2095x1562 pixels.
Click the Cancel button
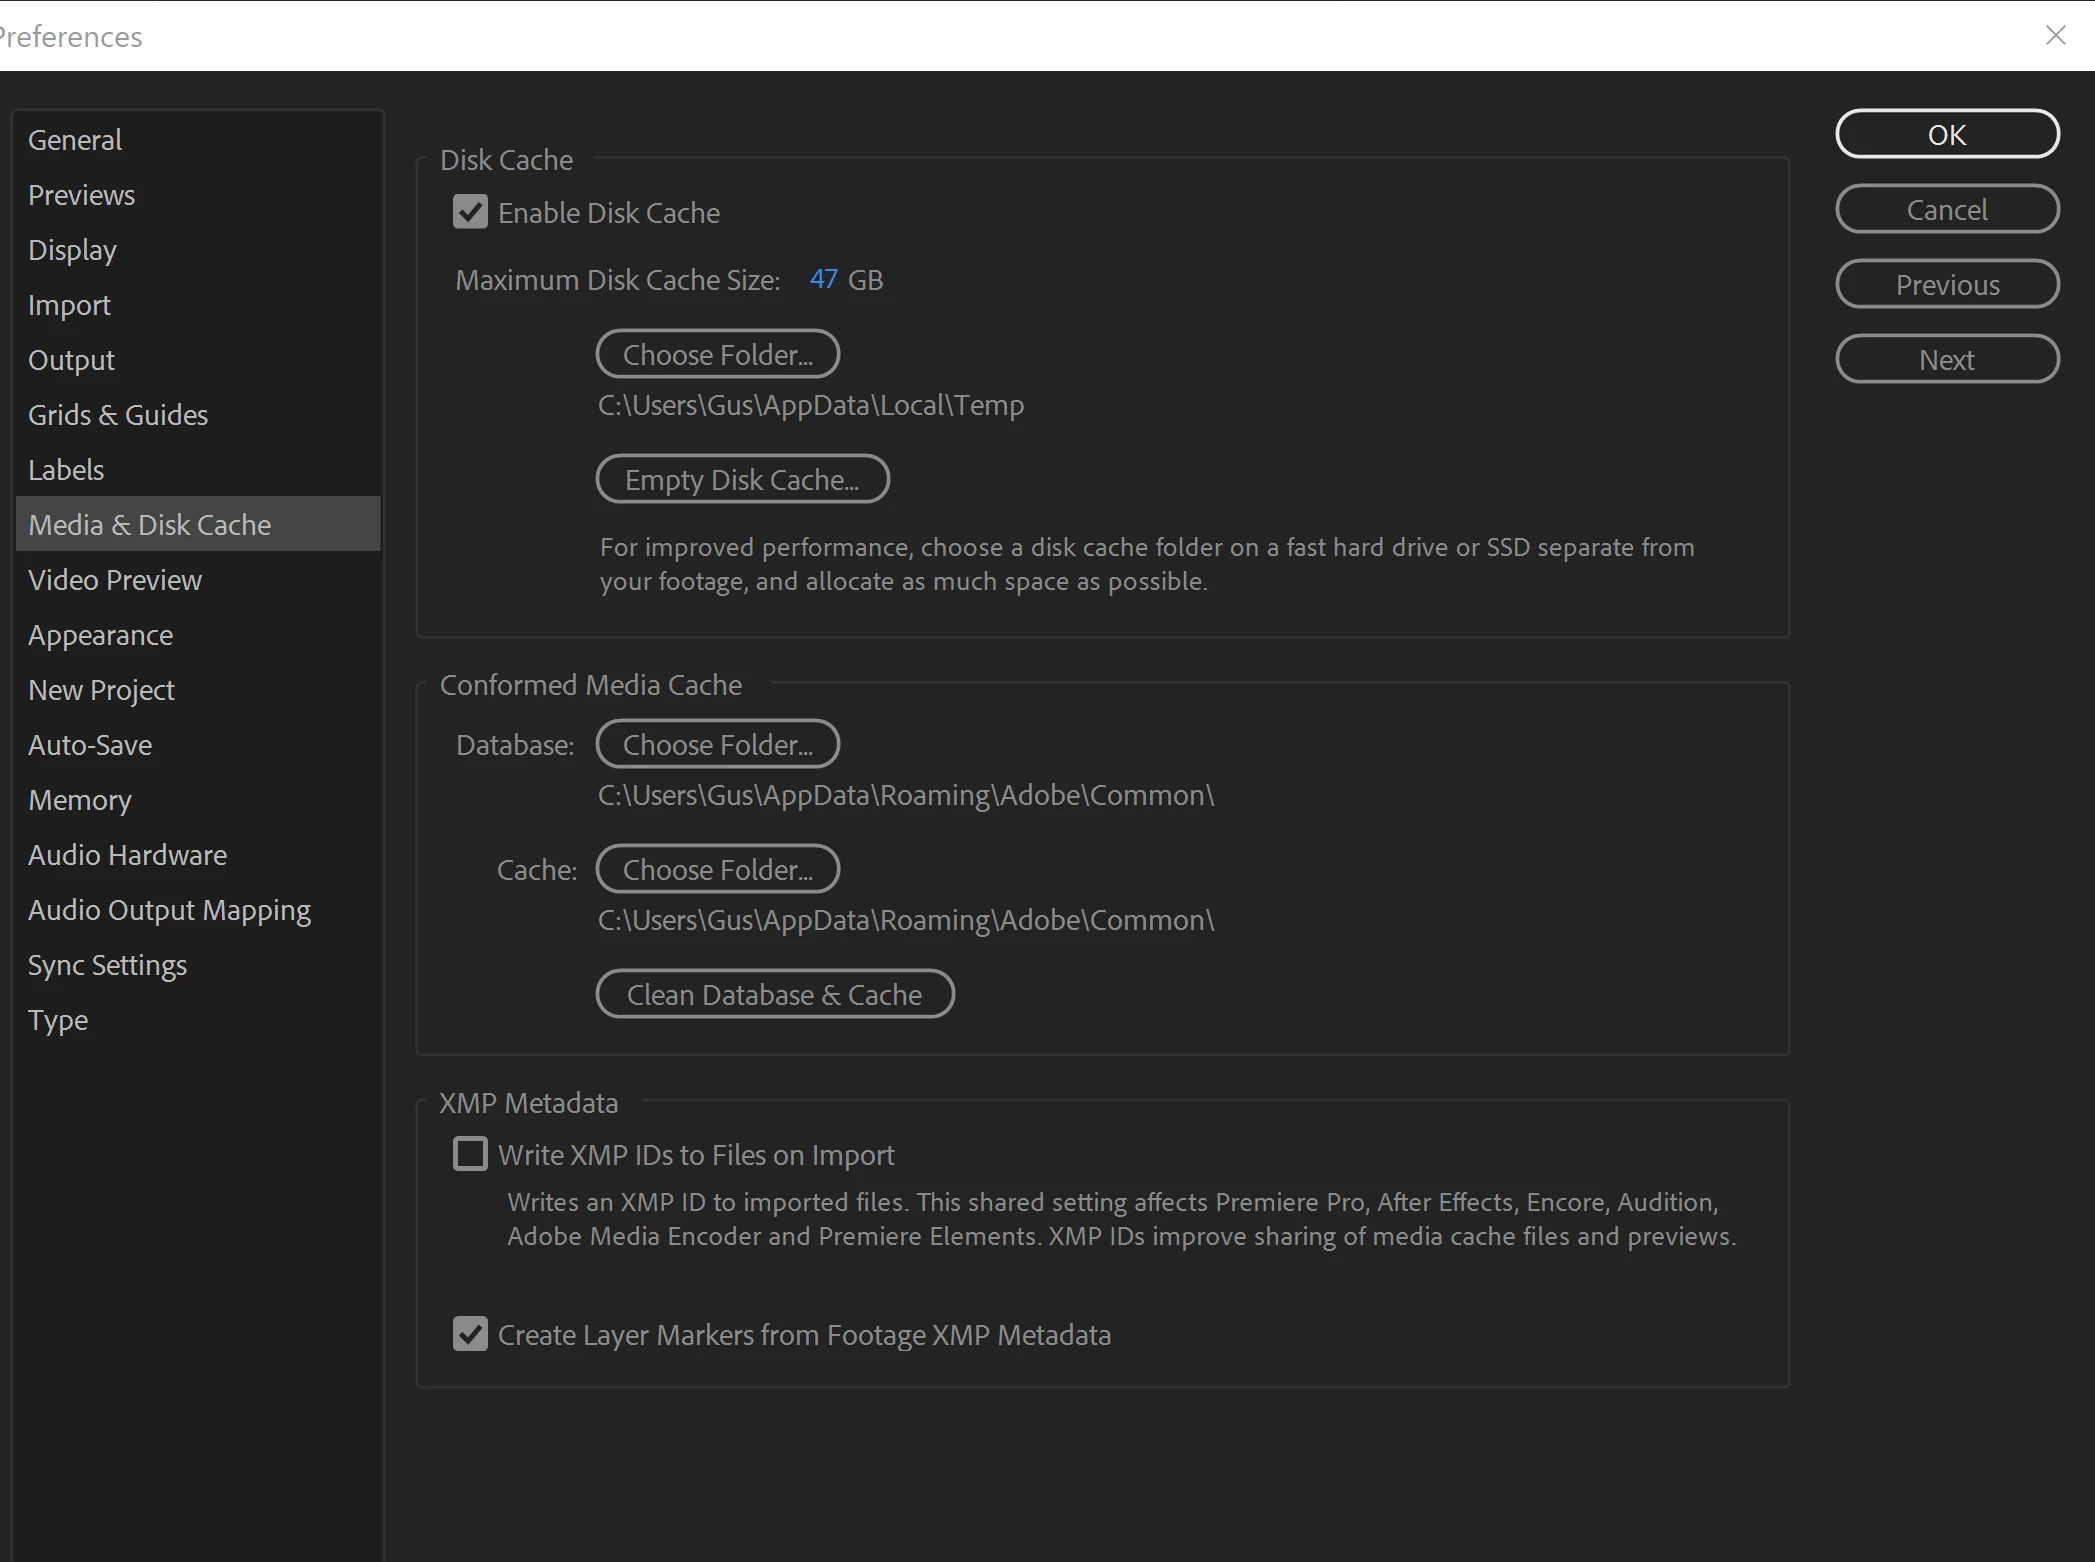tap(1946, 210)
